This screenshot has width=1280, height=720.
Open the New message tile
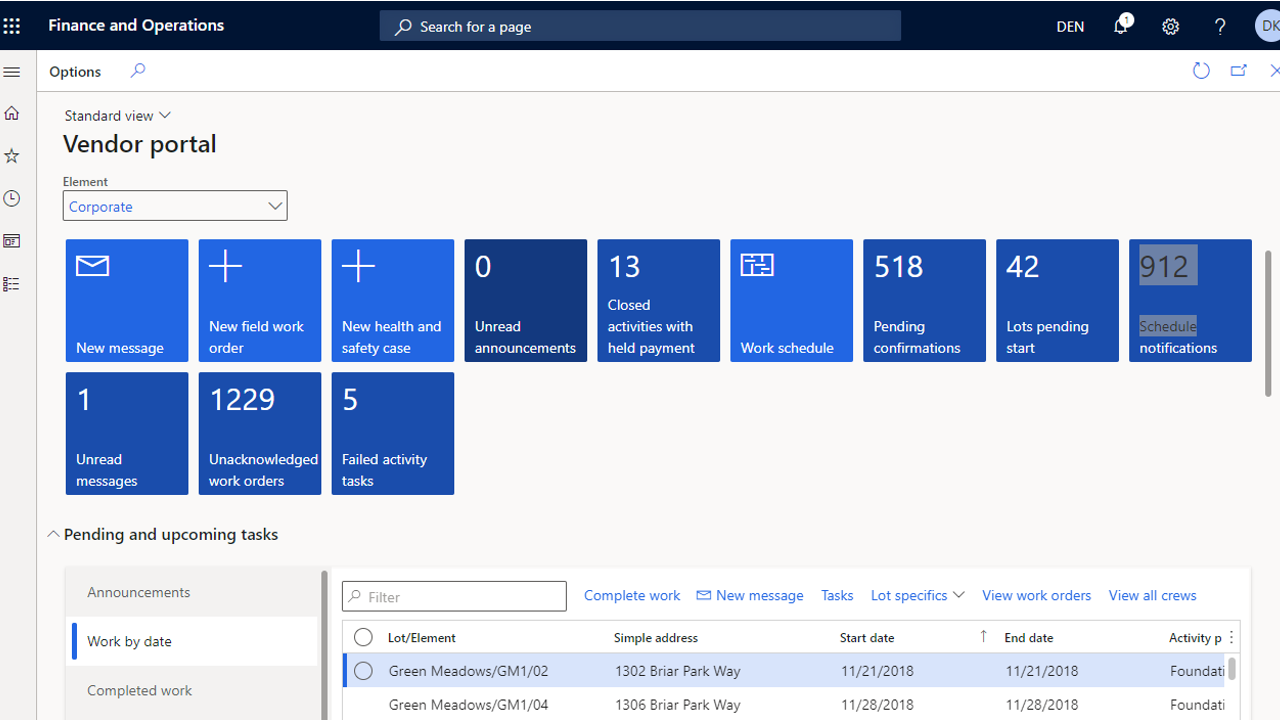pyautogui.click(x=127, y=301)
